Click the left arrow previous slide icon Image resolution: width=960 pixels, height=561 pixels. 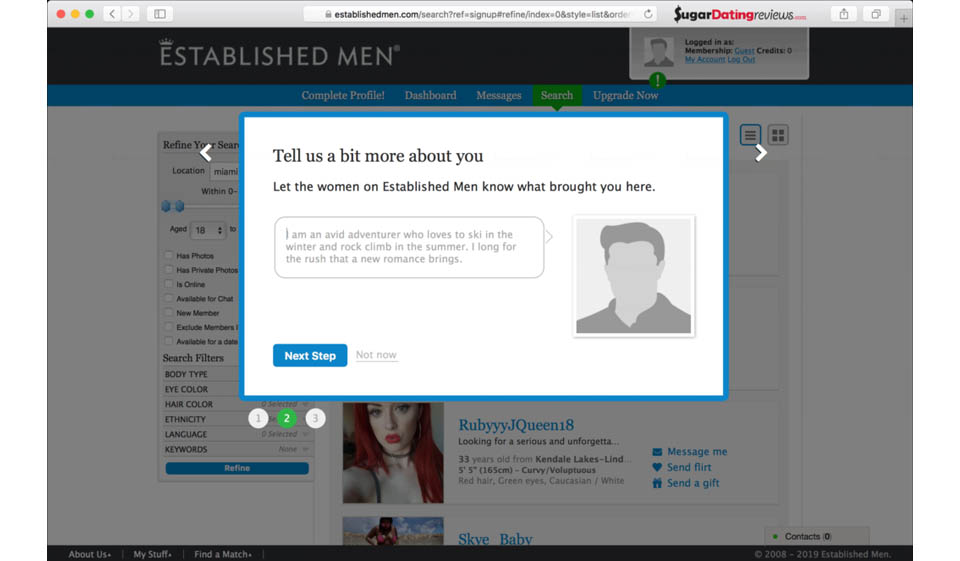click(206, 153)
